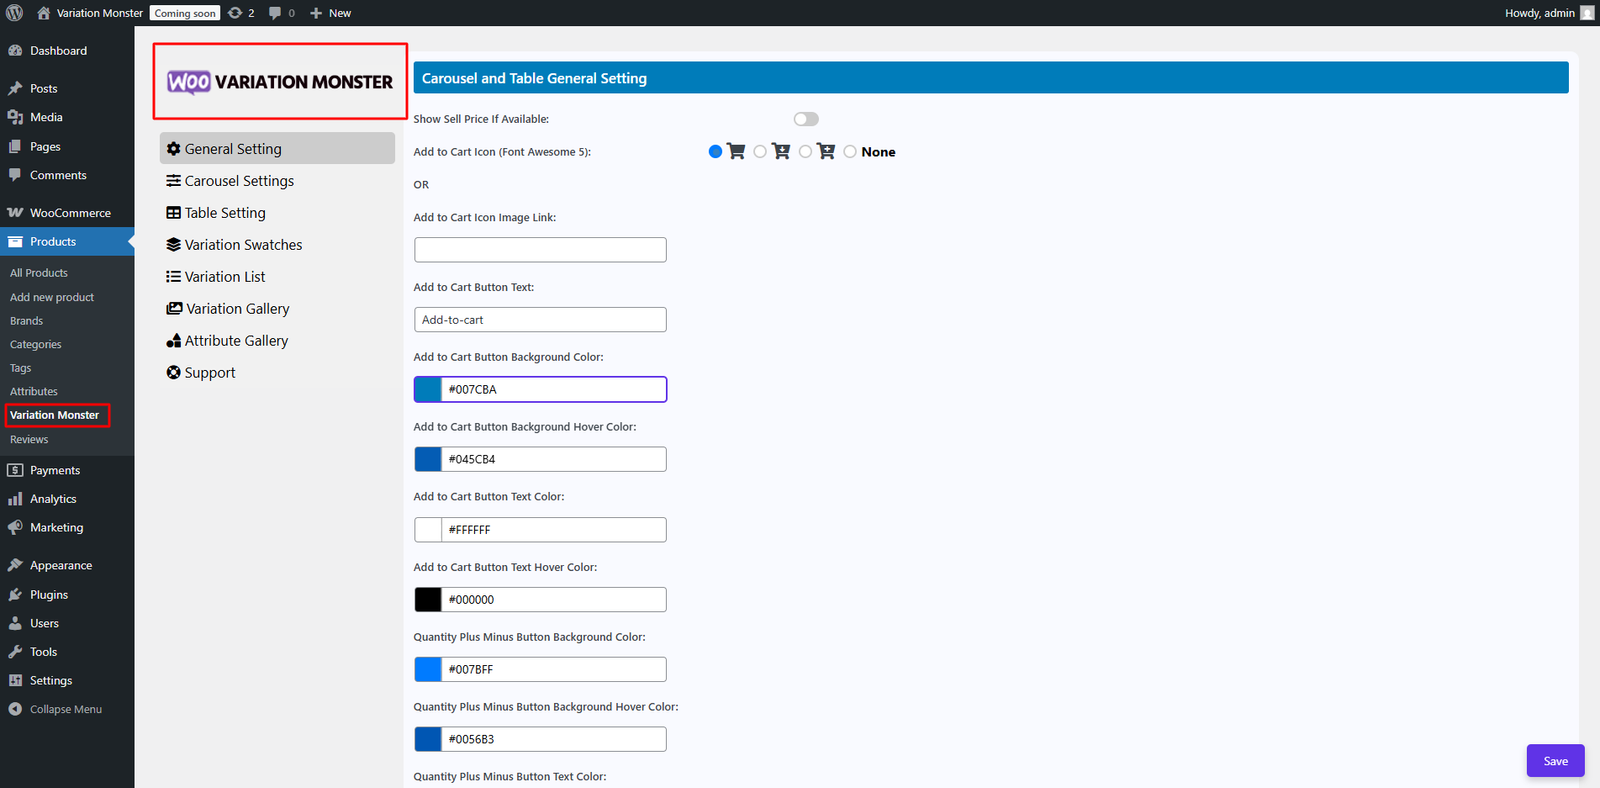Image resolution: width=1600 pixels, height=788 pixels.
Task: Toggle Show Sell Price If Available switch
Action: [x=806, y=119]
